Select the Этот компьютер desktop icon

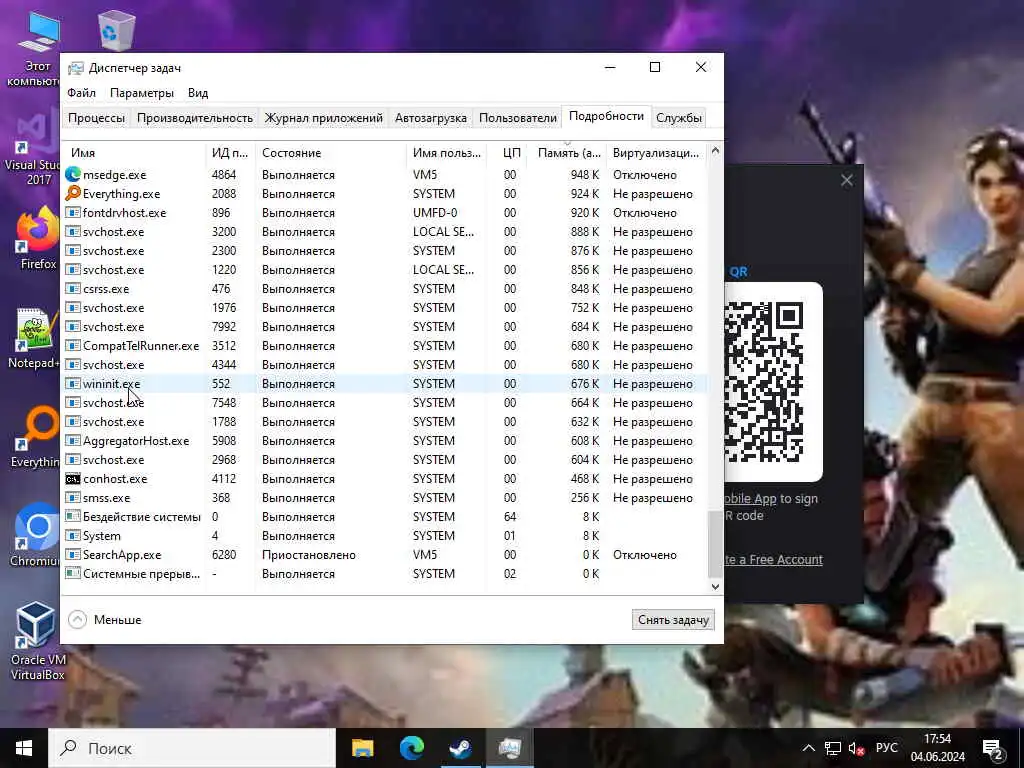point(36,49)
